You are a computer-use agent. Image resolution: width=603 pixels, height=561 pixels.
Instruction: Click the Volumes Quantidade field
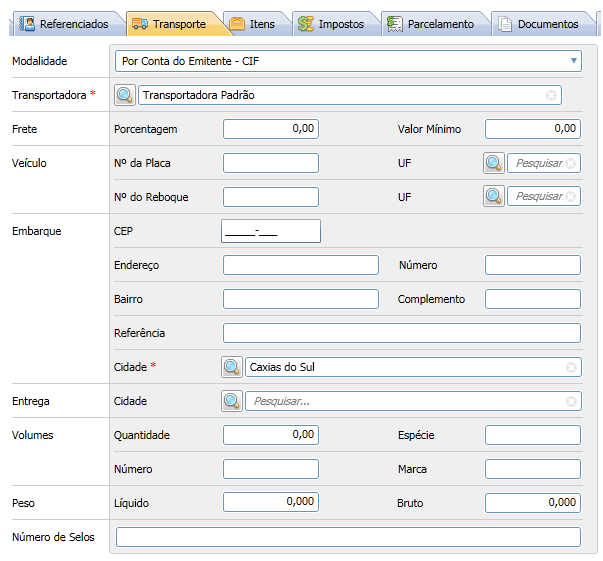(x=271, y=435)
